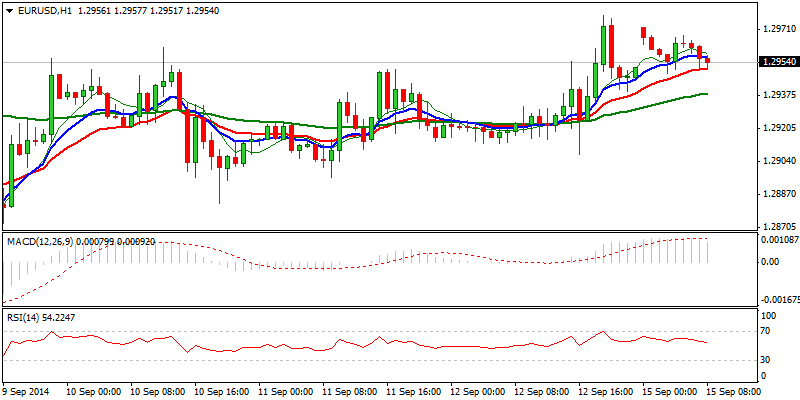Select the MACD(12,26,9) indicator label
This screenshot has width=800, height=400.
coord(38,241)
